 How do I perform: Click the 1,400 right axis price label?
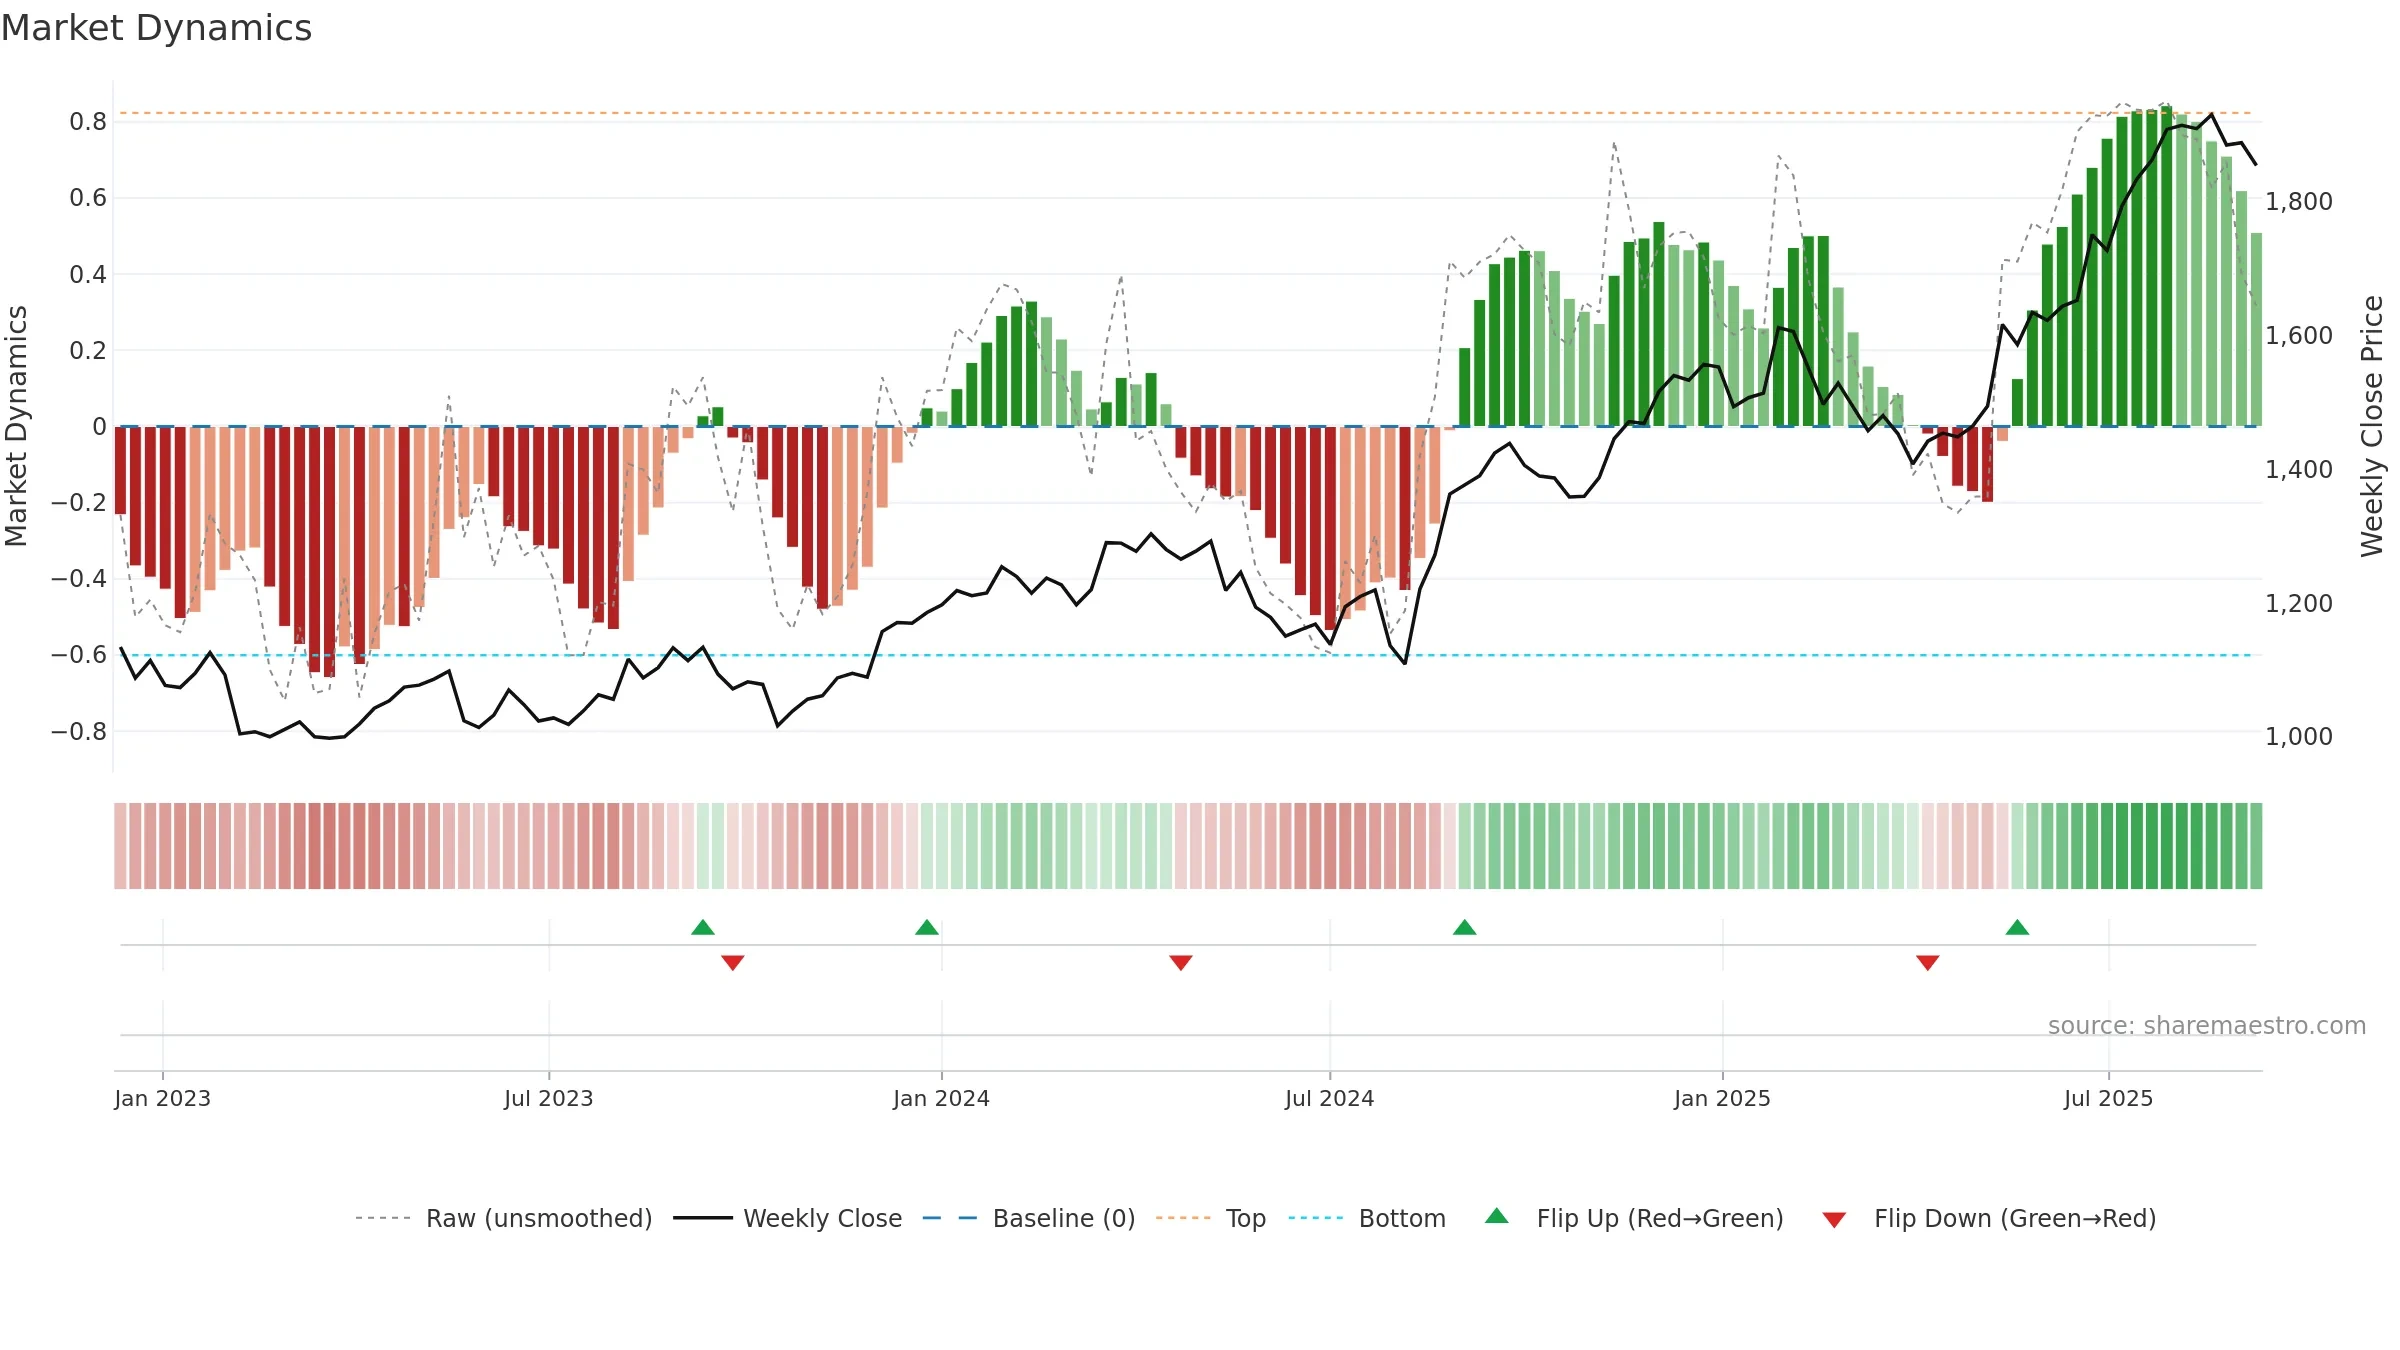click(x=2299, y=470)
